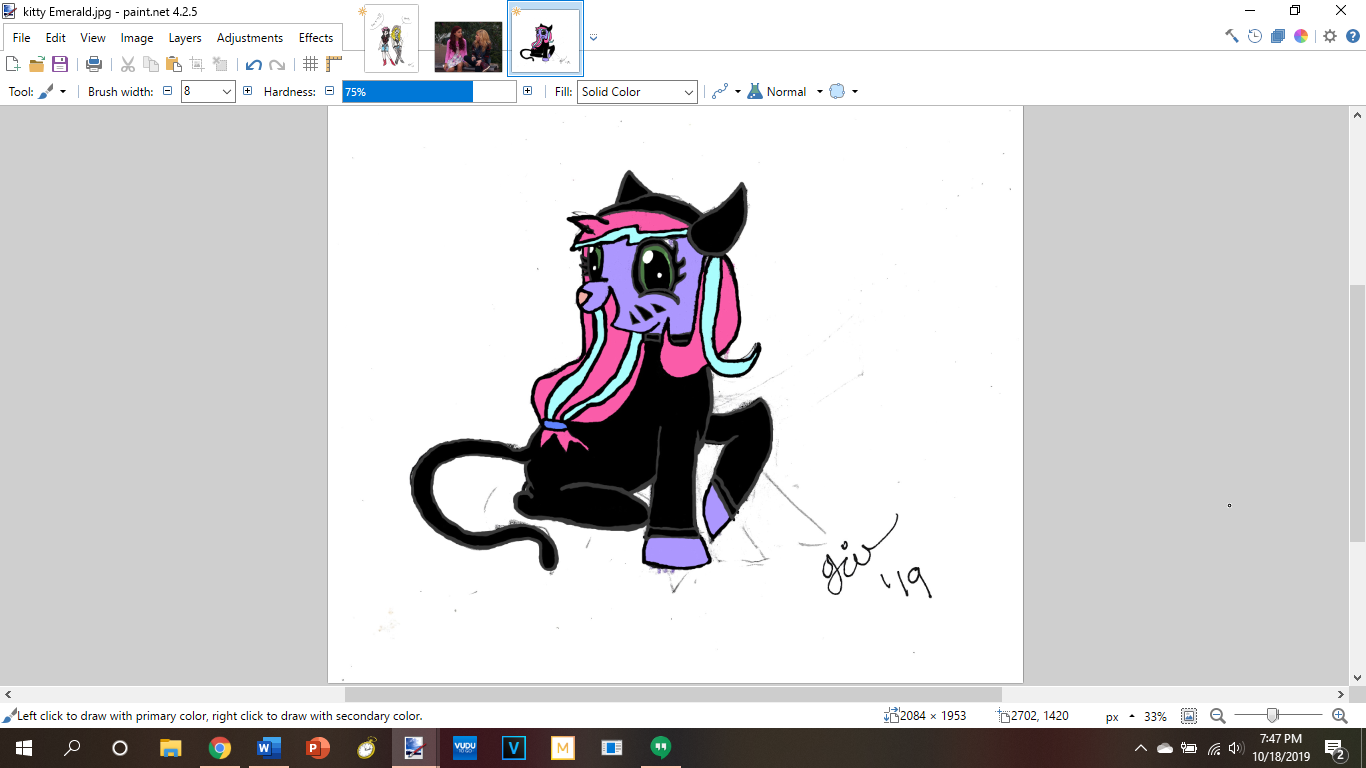Viewport: 1366px width, 768px height.
Task: Open the Normal blend mode dropdown
Action: click(819, 92)
